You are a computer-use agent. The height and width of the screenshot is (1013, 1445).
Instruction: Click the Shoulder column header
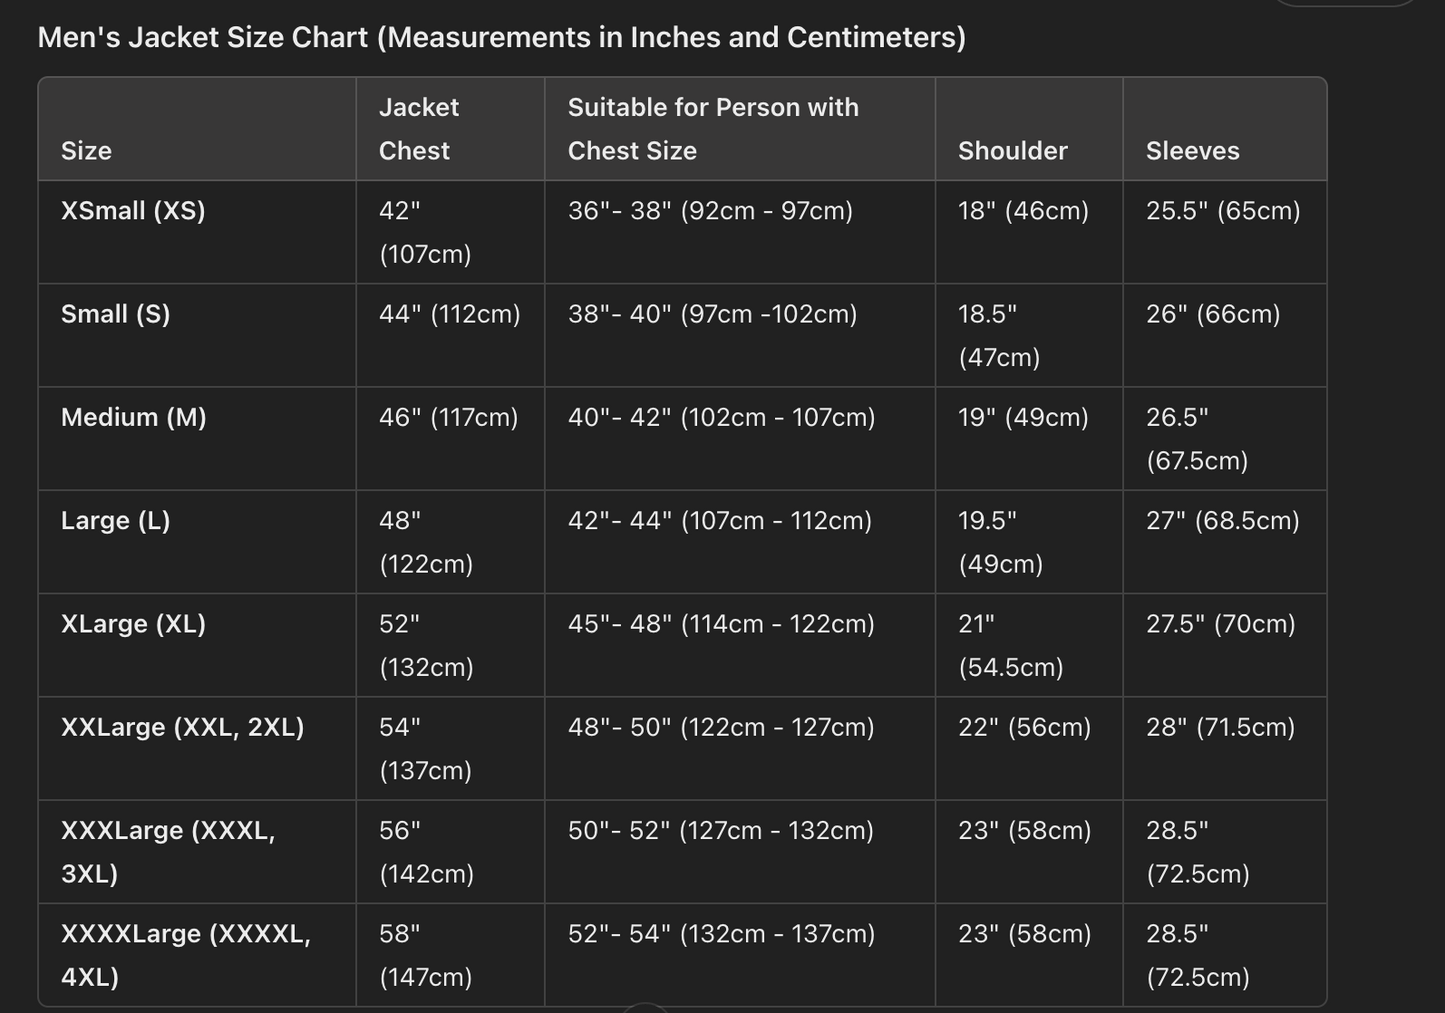point(1012,151)
